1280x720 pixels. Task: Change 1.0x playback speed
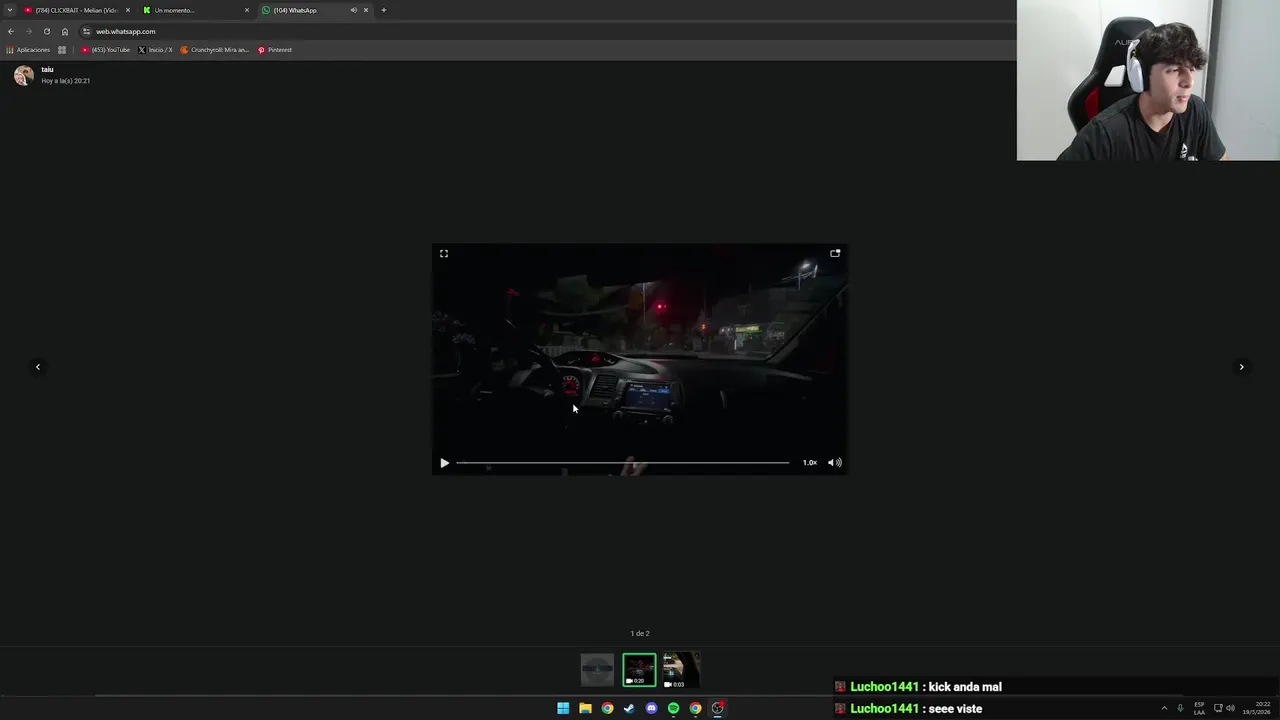pyautogui.click(x=810, y=463)
